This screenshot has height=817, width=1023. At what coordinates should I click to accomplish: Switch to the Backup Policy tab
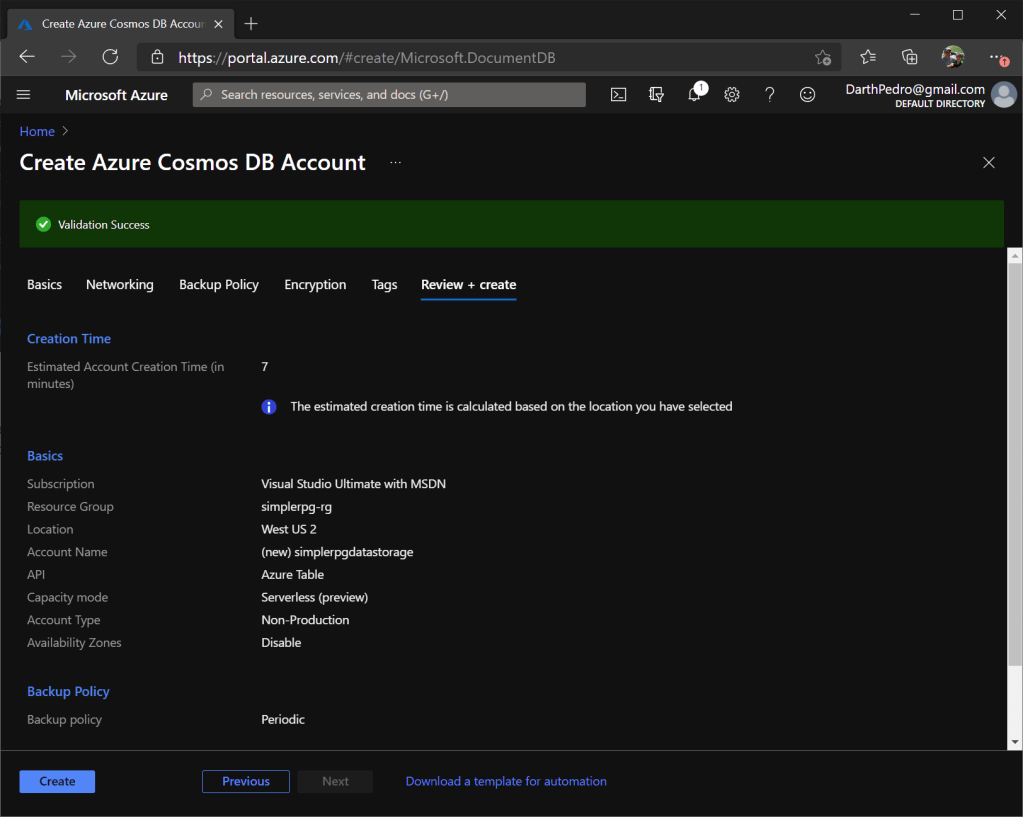click(x=219, y=285)
